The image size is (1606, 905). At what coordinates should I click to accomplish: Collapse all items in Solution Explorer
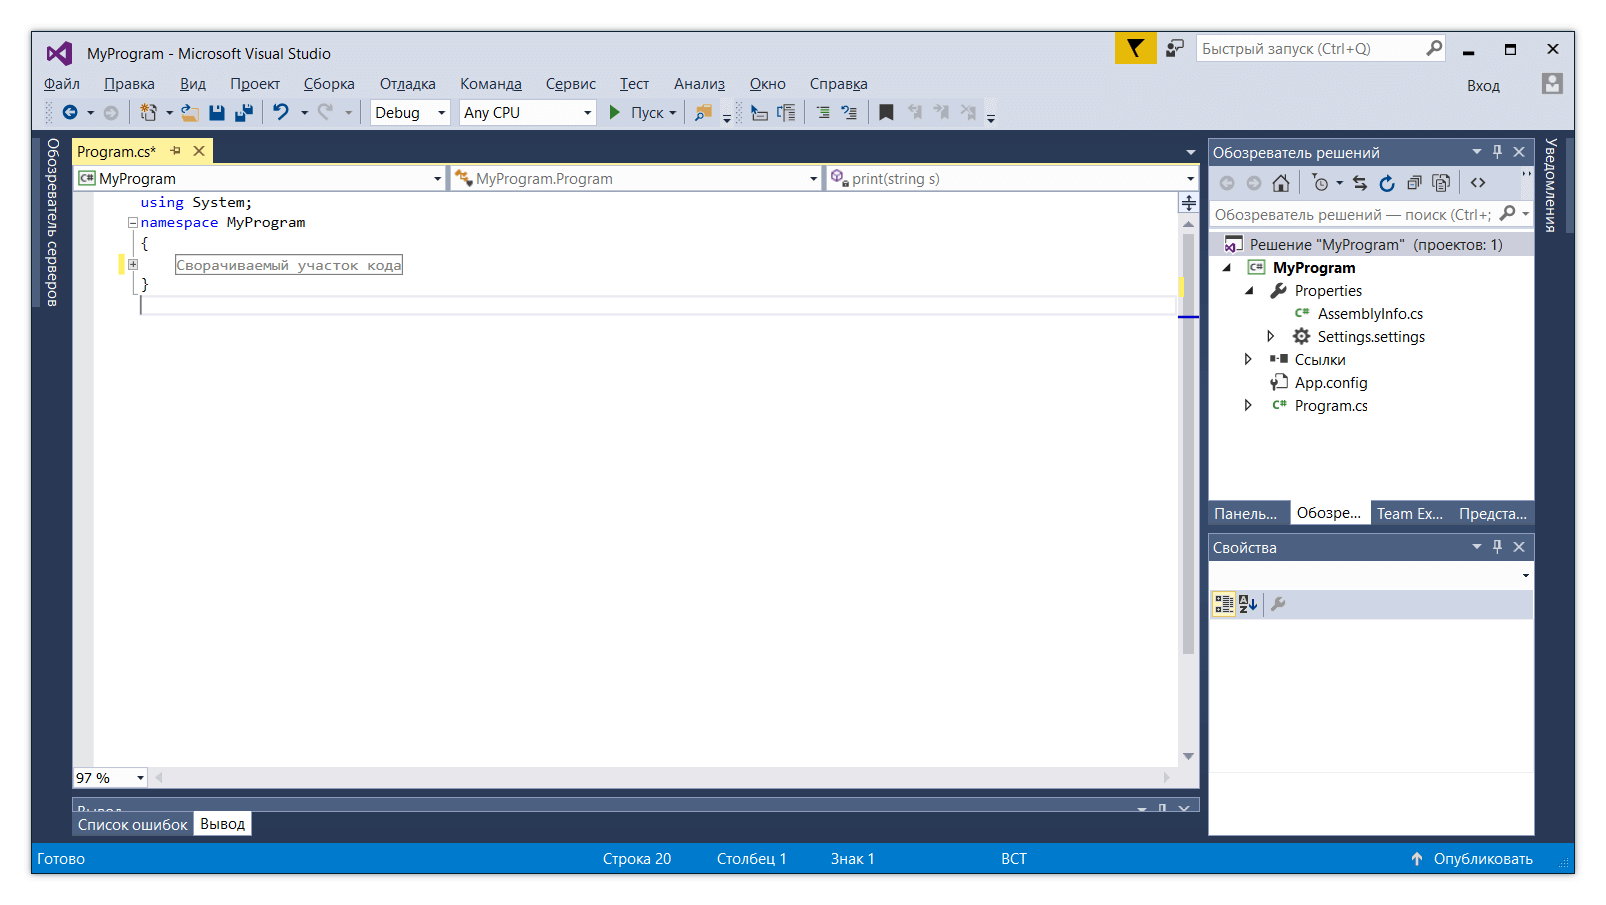(1414, 183)
